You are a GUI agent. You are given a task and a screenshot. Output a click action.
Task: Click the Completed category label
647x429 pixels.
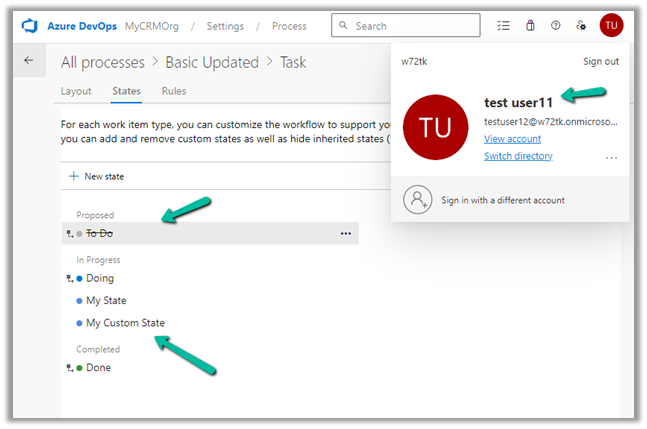(98, 349)
